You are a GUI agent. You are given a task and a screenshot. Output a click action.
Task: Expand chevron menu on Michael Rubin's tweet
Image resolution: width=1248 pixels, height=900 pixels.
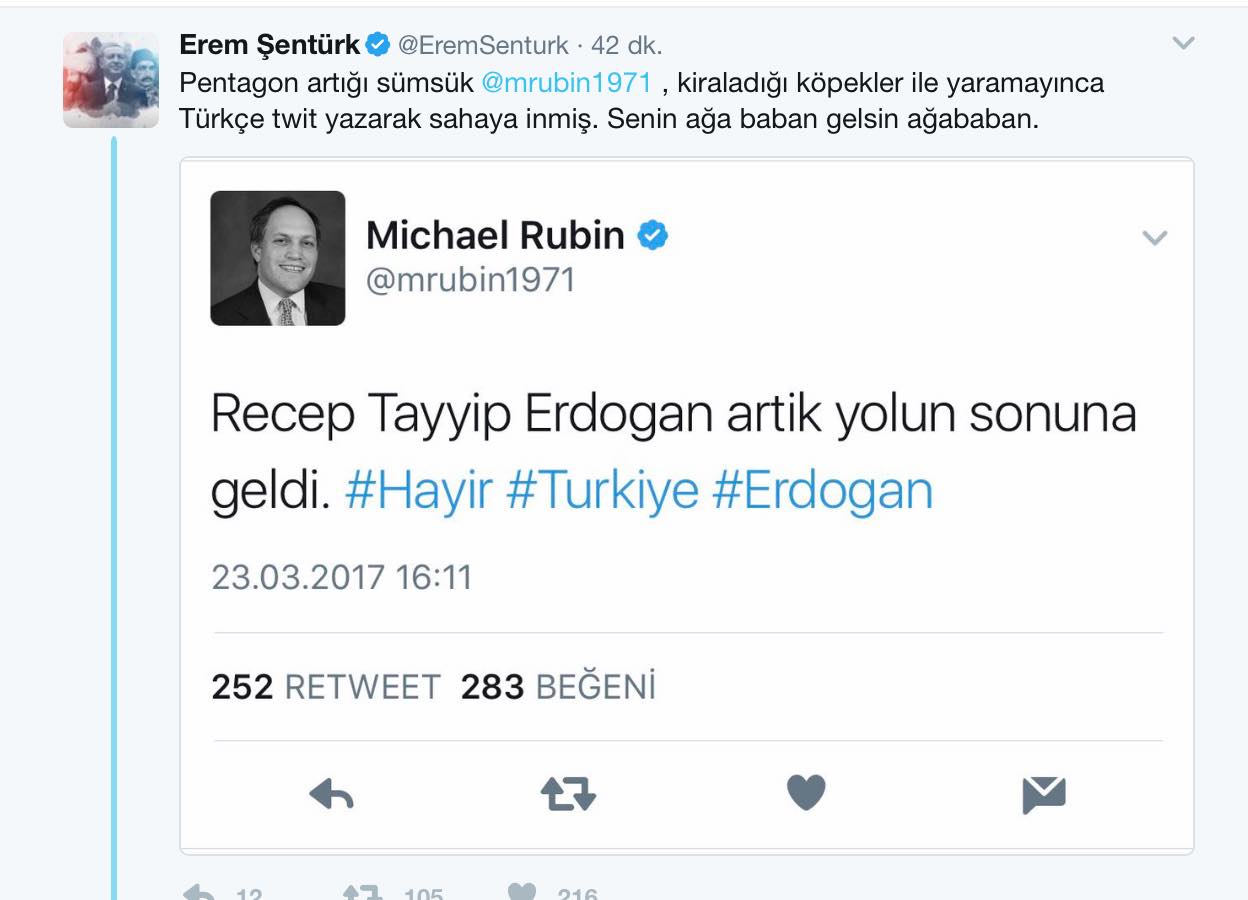1155,238
